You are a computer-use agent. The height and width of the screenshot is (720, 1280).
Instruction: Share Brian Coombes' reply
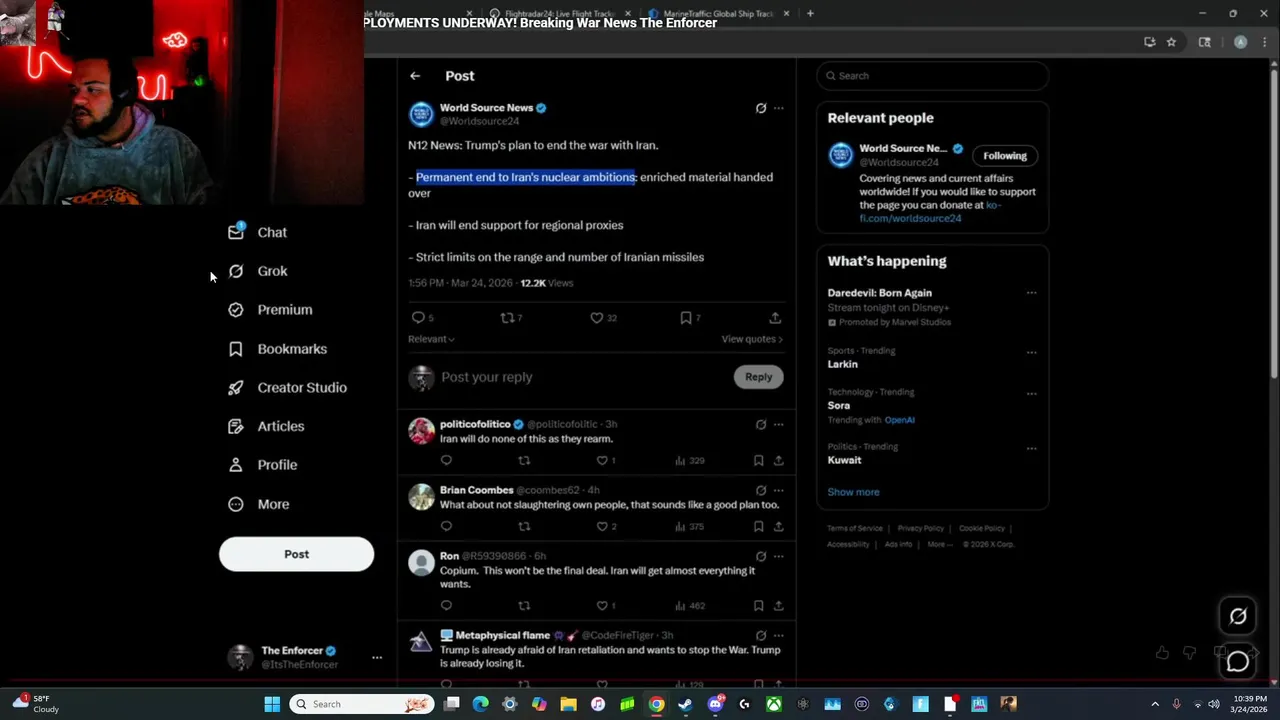point(778,527)
